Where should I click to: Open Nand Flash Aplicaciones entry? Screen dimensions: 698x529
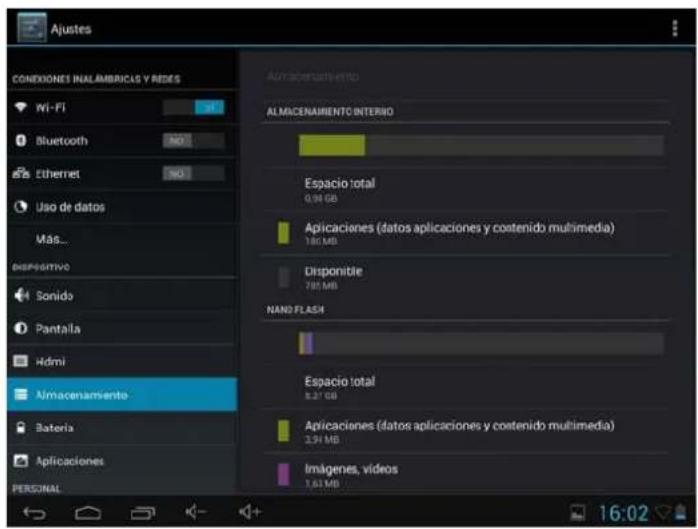(466, 431)
